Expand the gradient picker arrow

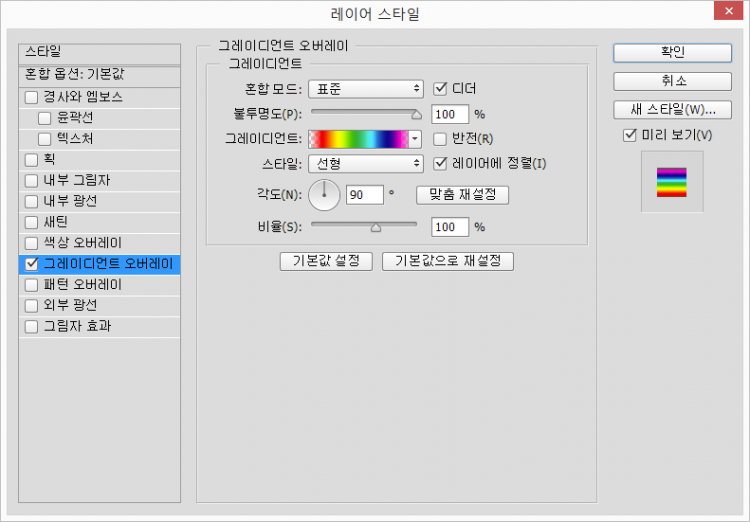coord(416,139)
